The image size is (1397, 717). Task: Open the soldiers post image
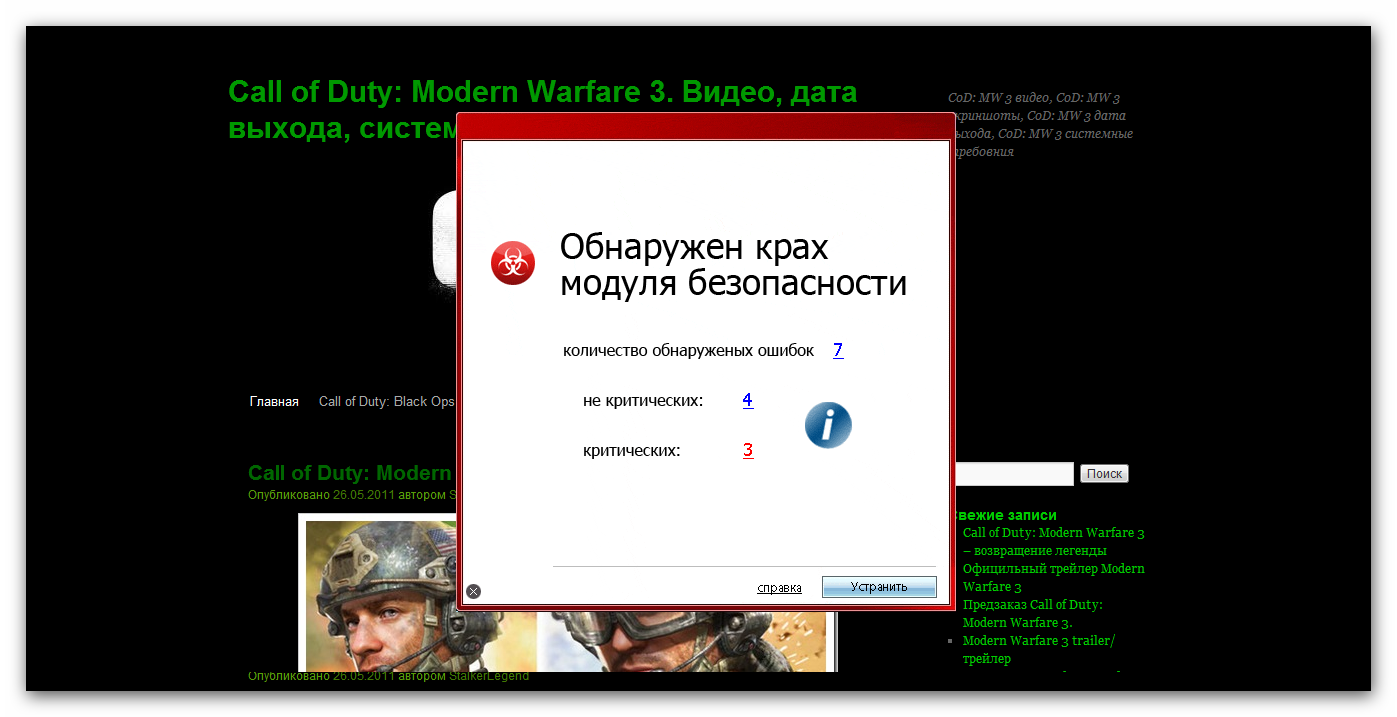[x=567, y=593]
